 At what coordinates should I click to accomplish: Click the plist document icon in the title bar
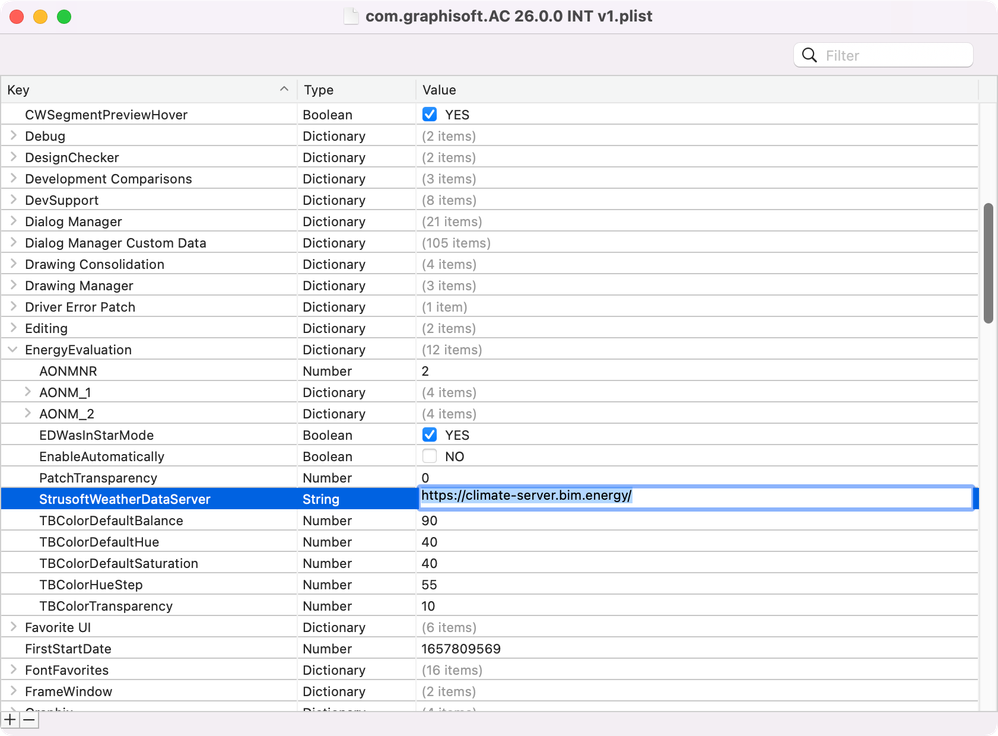pyautogui.click(x=351, y=16)
